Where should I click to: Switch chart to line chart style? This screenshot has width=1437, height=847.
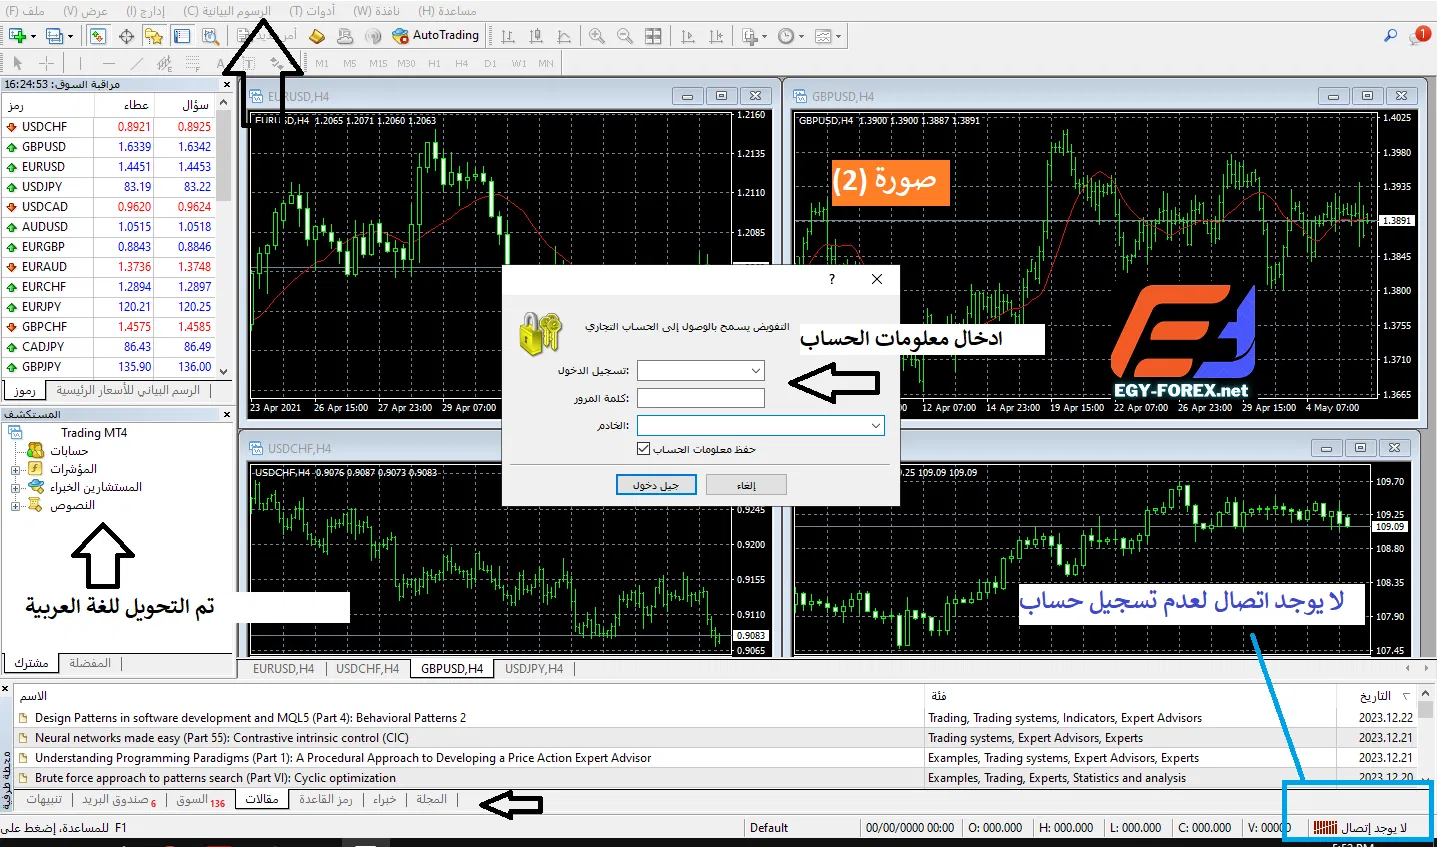pyautogui.click(x=564, y=36)
